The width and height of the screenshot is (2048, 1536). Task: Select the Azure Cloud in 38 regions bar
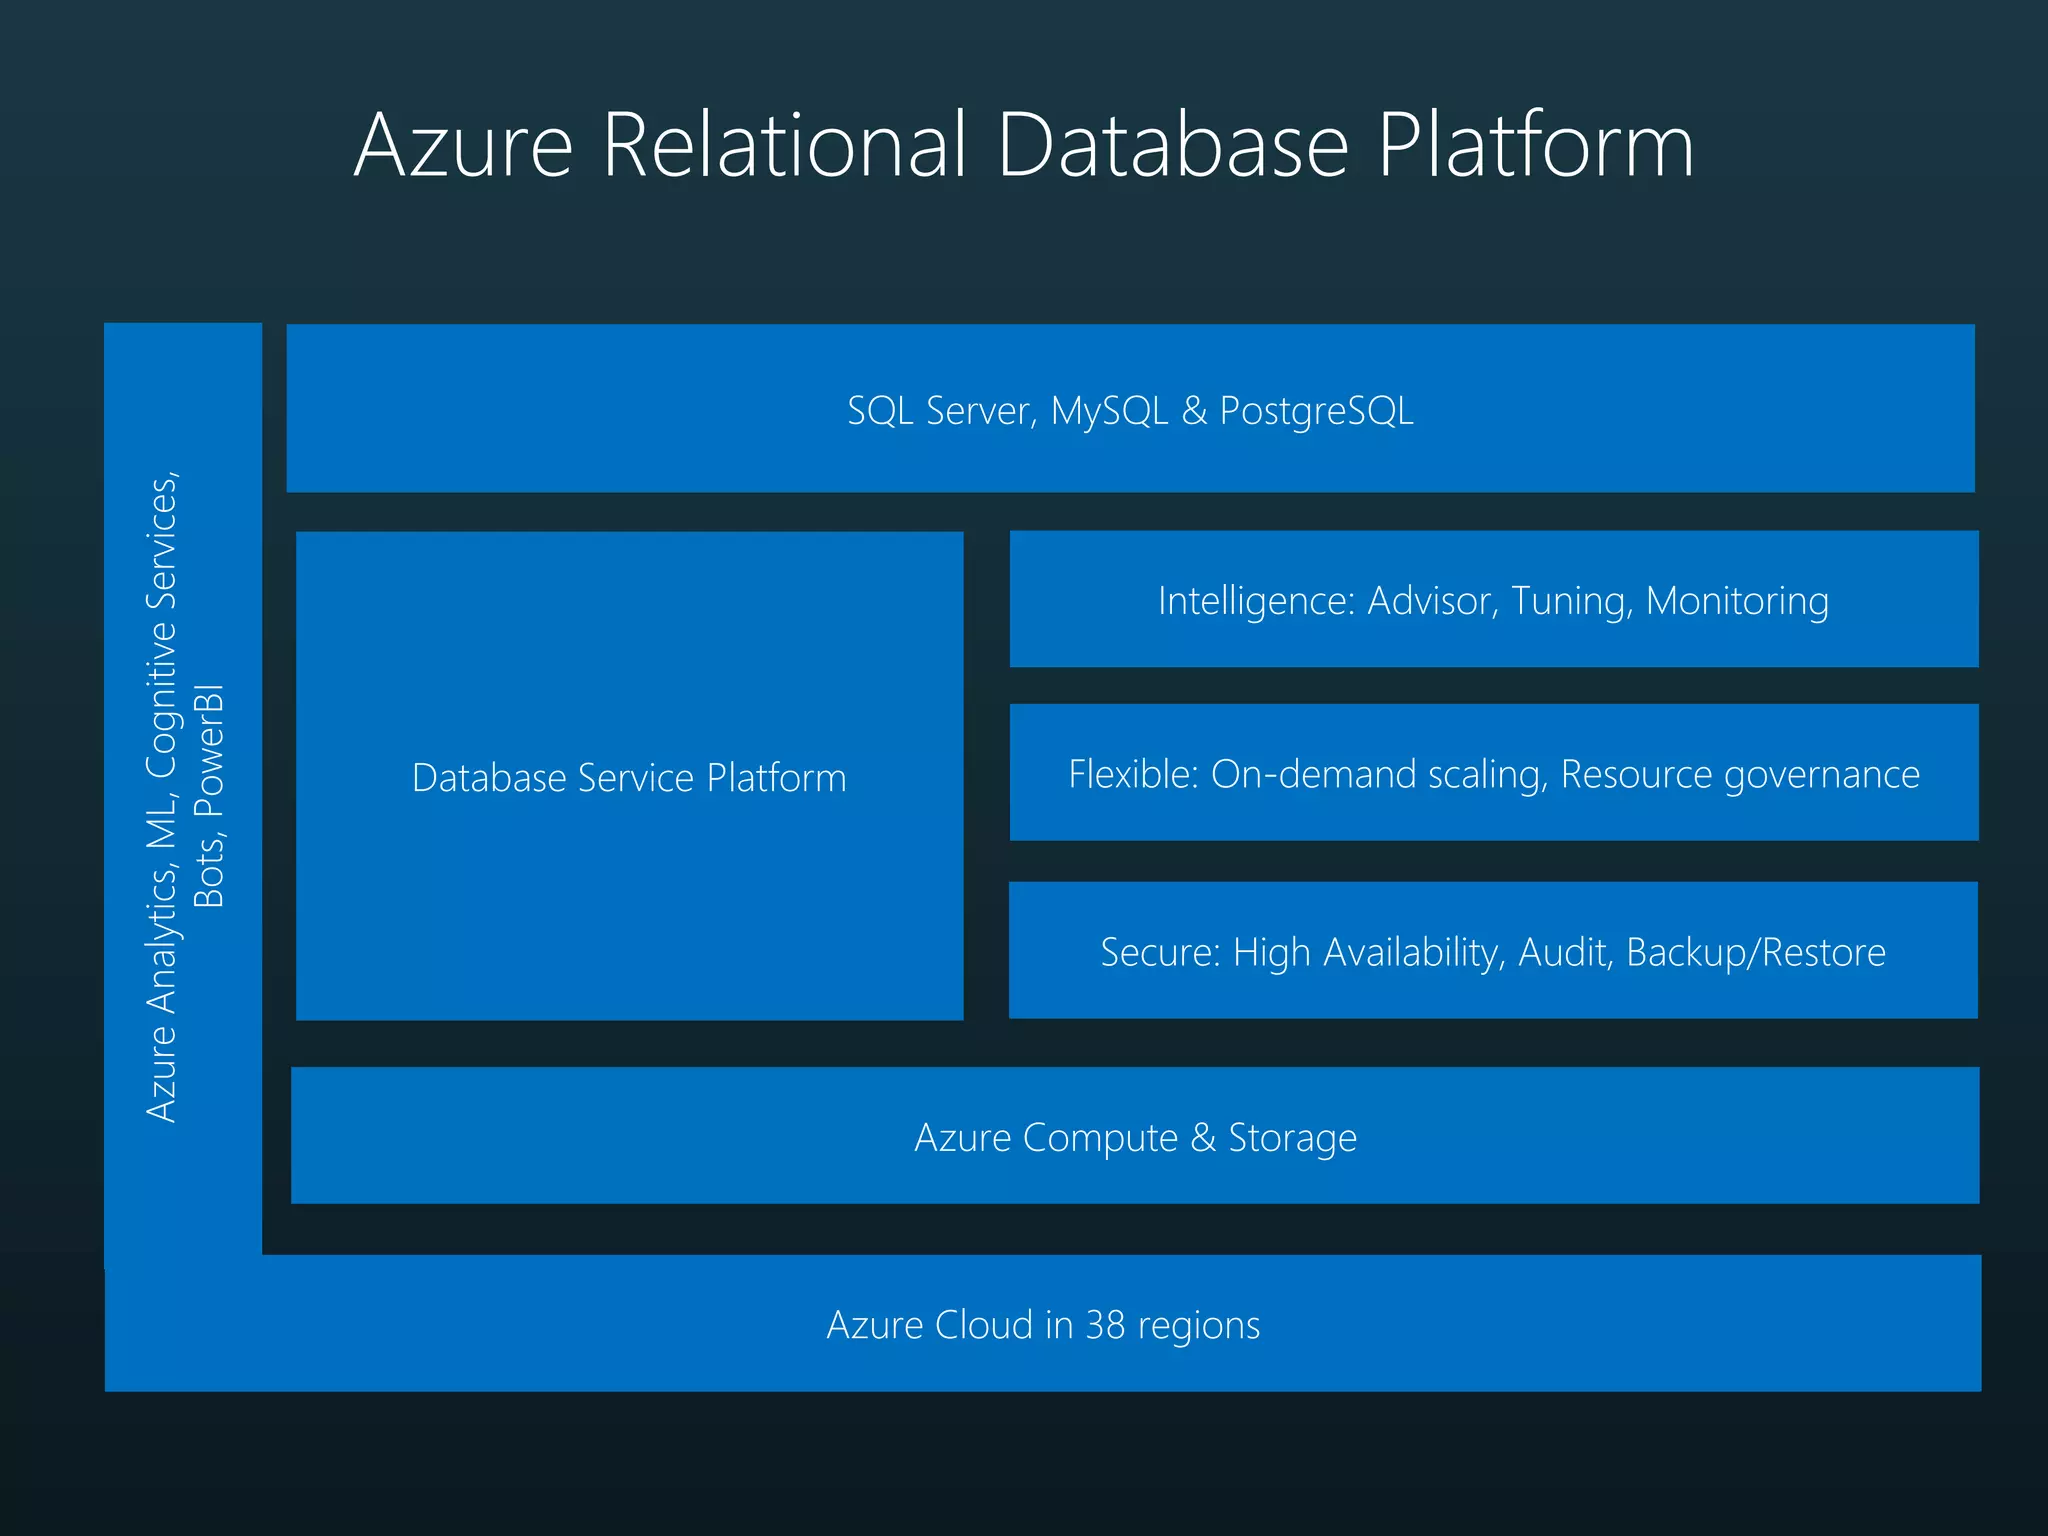coord(1043,1323)
